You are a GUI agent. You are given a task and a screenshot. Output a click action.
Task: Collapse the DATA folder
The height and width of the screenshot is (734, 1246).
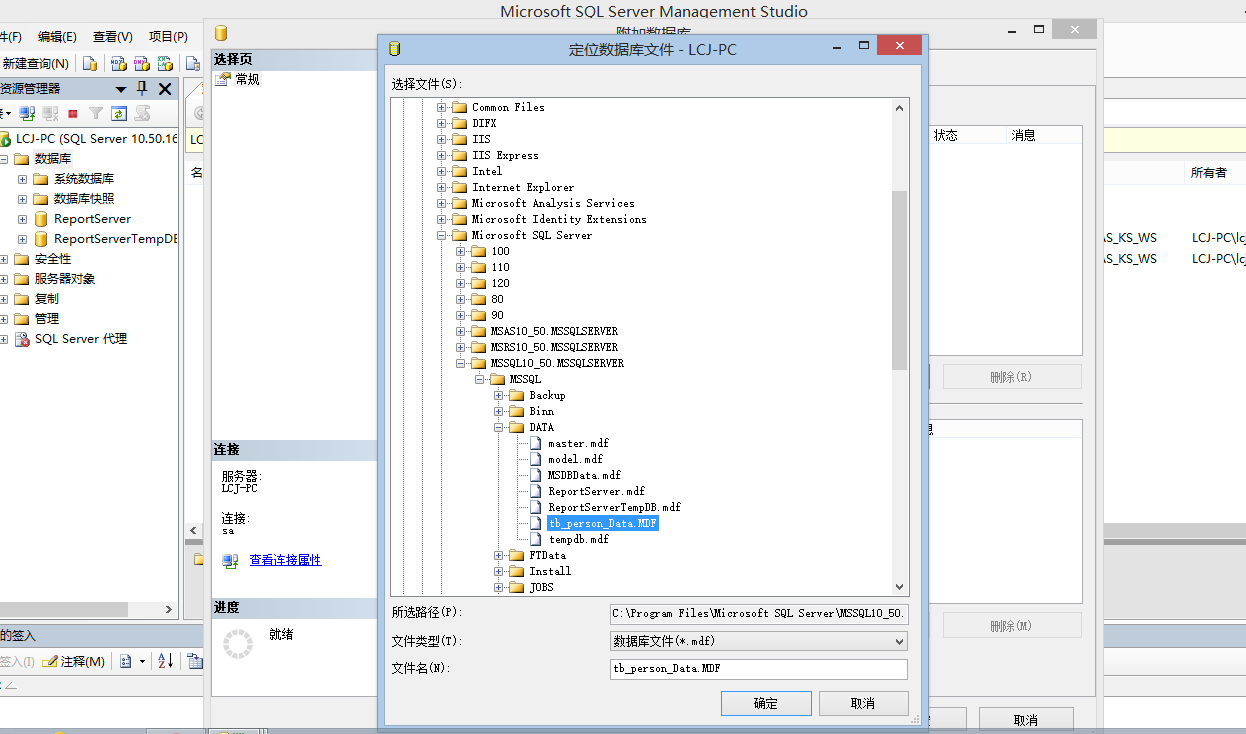coord(499,427)
